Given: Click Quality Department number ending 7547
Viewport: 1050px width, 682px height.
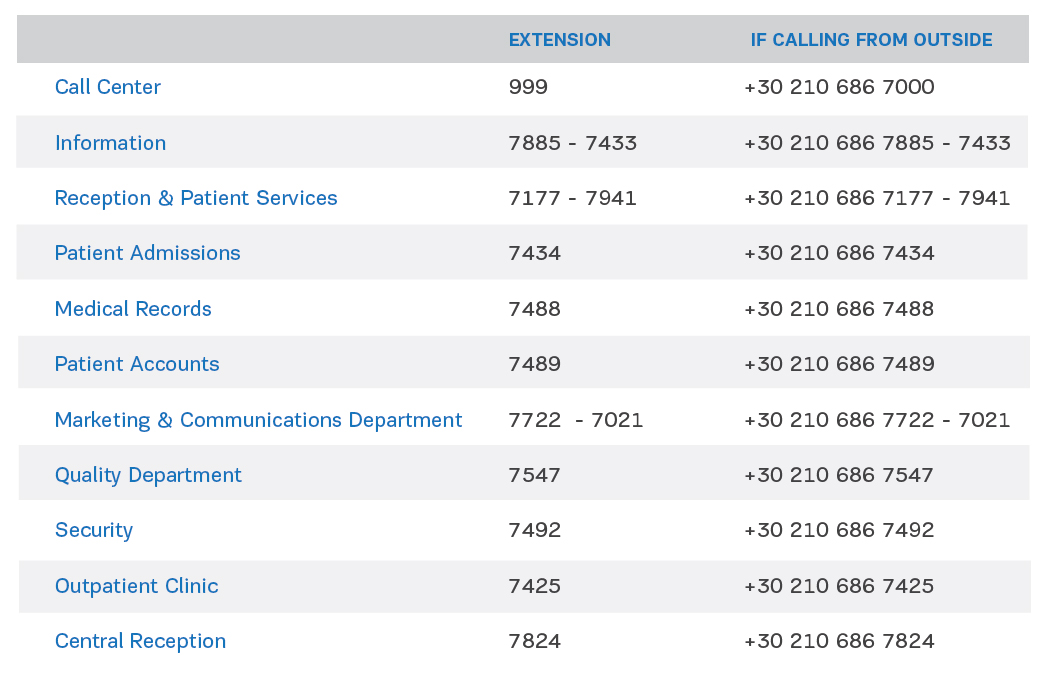Looking at the screenshot, I should tap(839, 475).
